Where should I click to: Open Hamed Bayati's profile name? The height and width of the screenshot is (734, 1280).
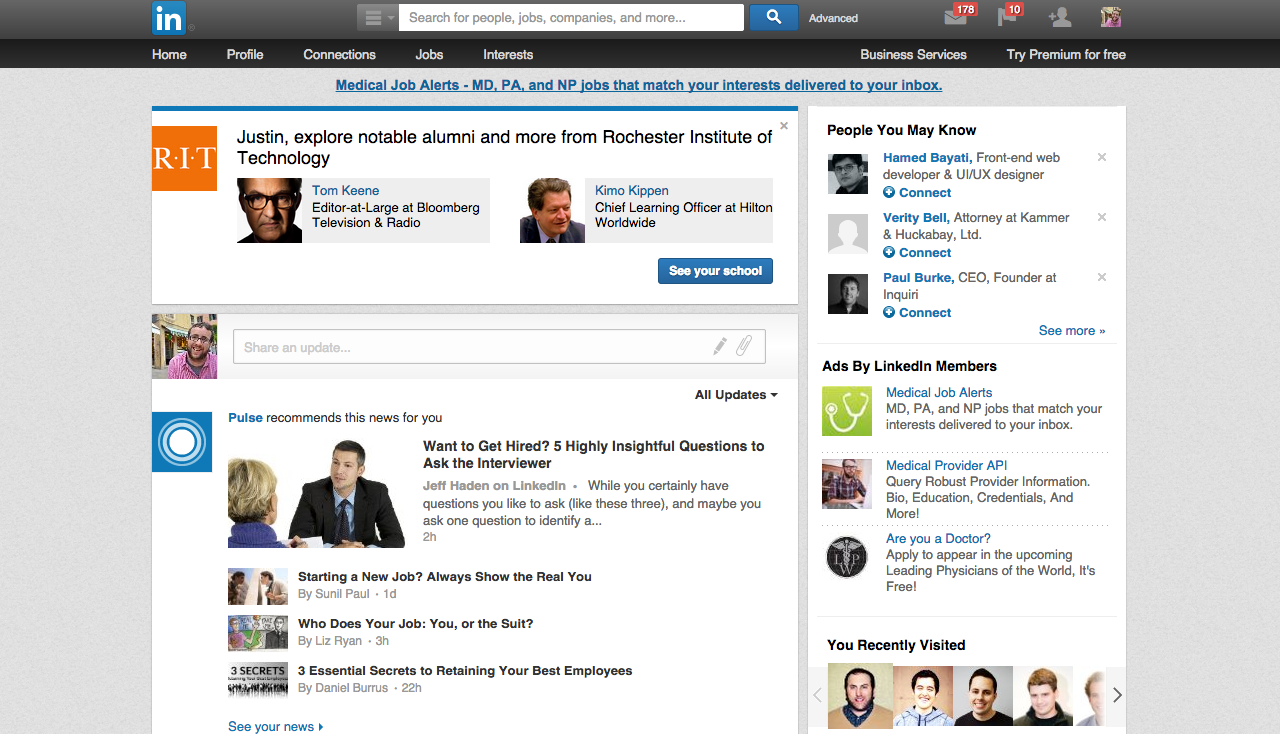click(926, 157)
